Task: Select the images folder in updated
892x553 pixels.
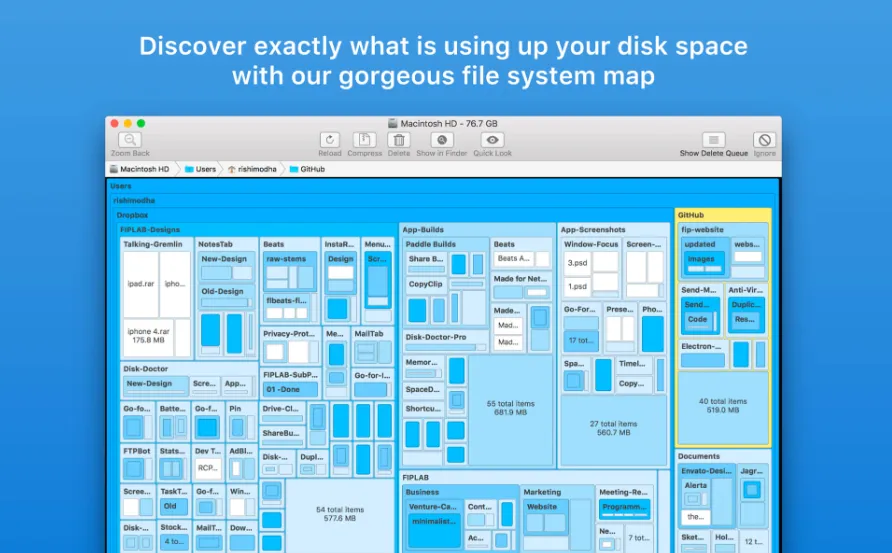Action: click(x=705, y=262)
